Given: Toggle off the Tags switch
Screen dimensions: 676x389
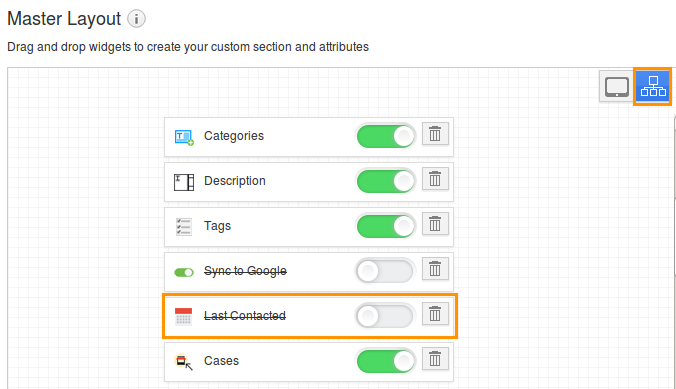Looking at the screenshot, I should (385, 226).
